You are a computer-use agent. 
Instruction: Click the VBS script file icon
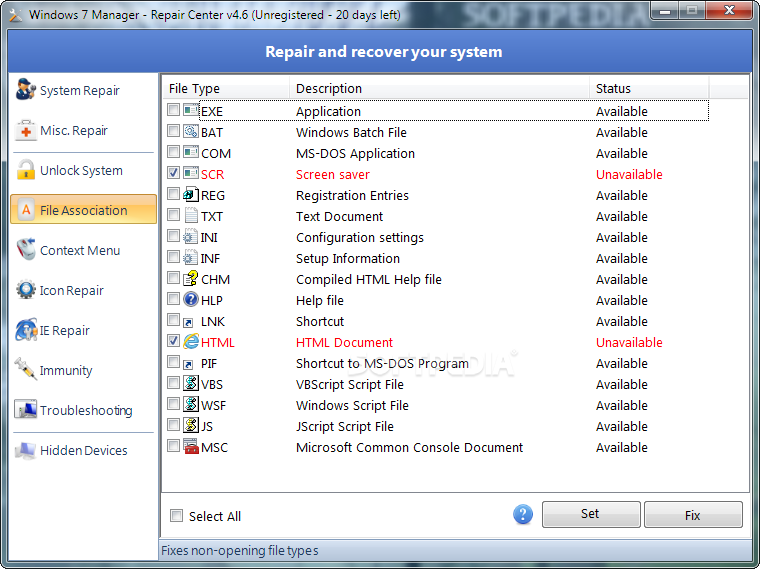tap(191, 383)
